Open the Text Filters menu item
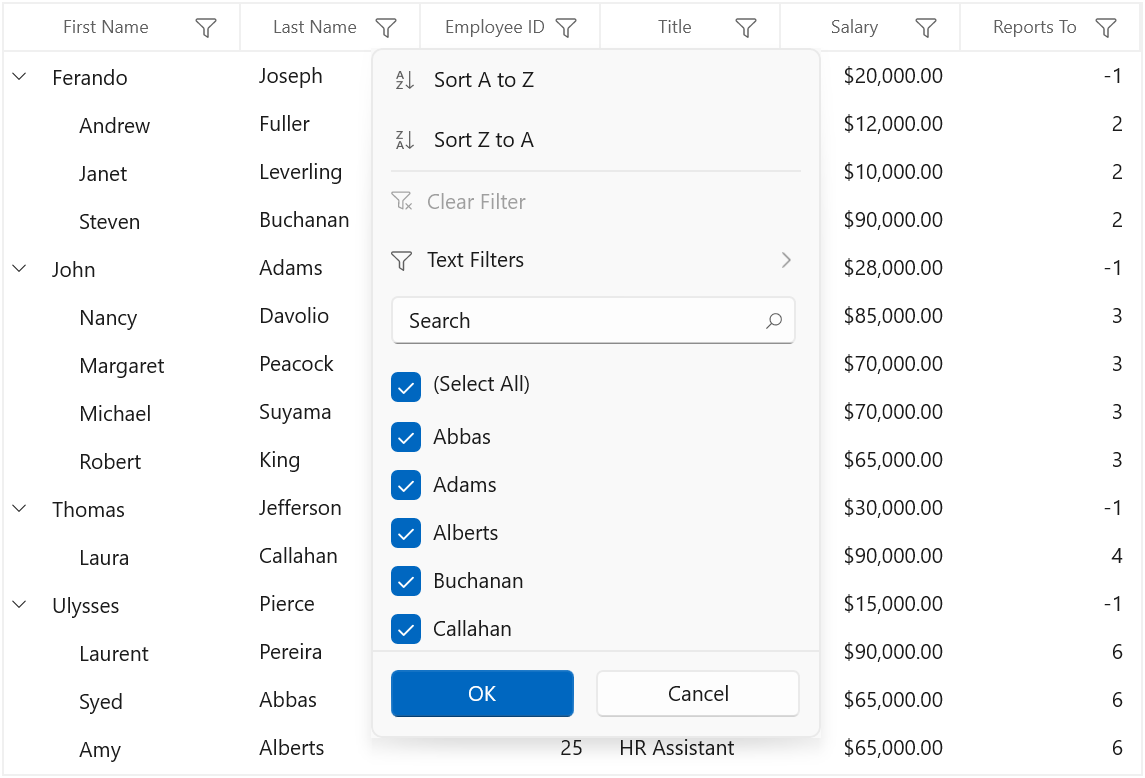The image size is (1145, 778). pyautogui.click(x=596, y=260)
